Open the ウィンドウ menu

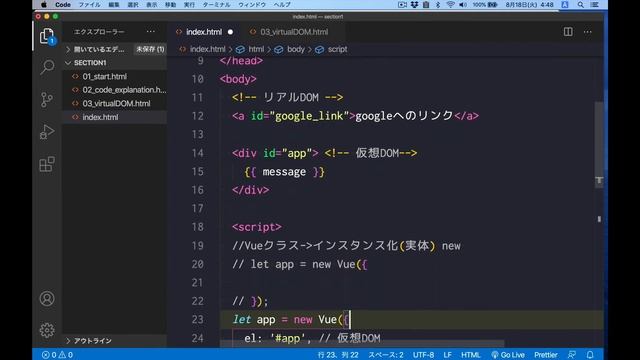(x=252, y=5)
